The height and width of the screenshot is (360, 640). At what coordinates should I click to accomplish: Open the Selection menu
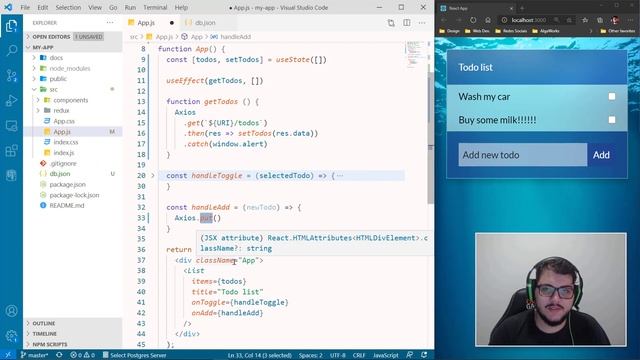pyautogui.click(x=68, y=8)
